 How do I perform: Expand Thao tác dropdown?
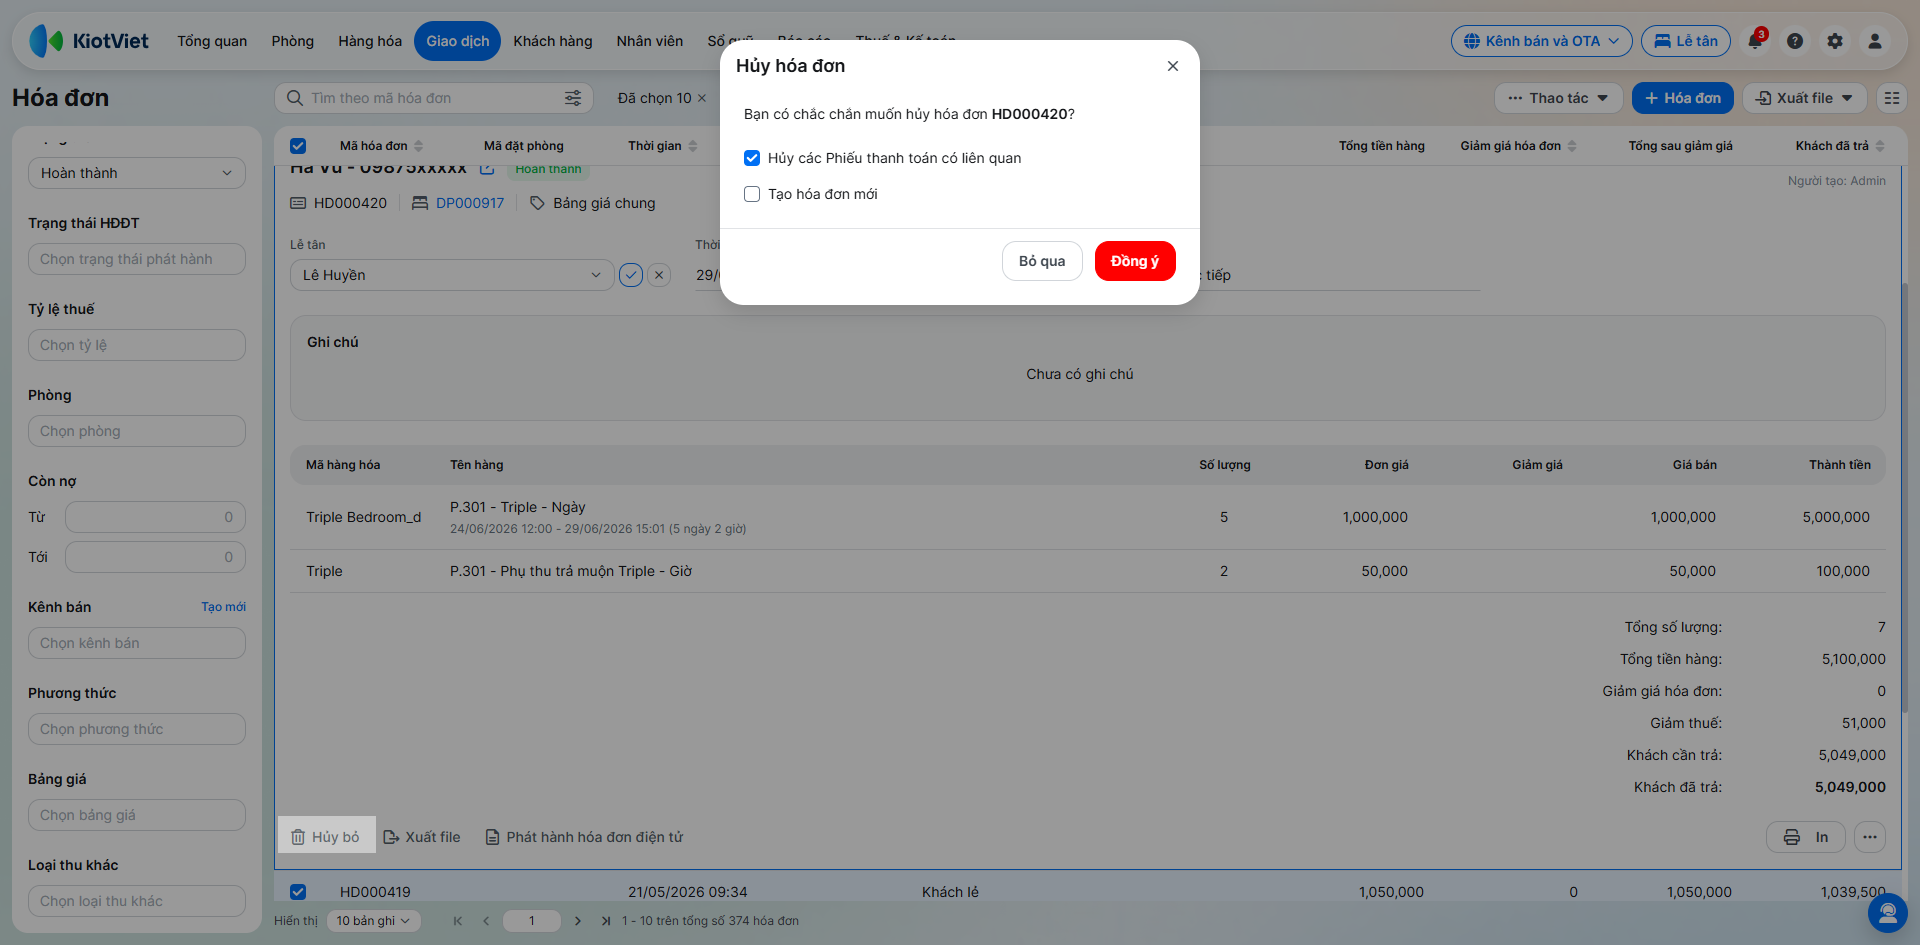[x=1559, y=98]
